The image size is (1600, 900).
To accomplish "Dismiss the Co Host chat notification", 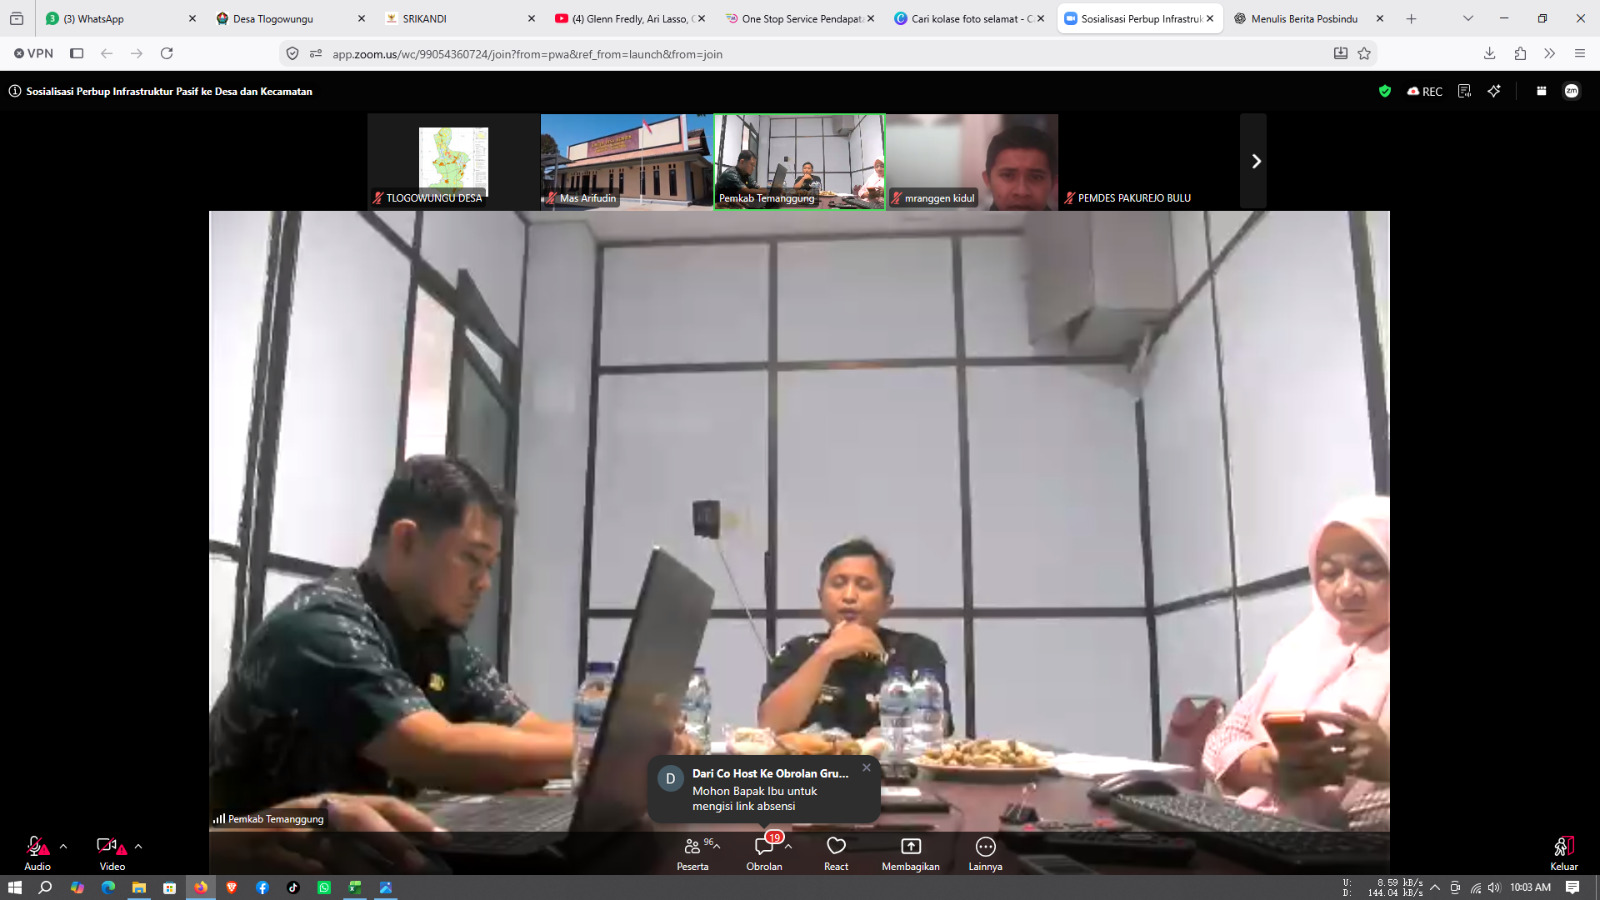I will tap(866, 768).
